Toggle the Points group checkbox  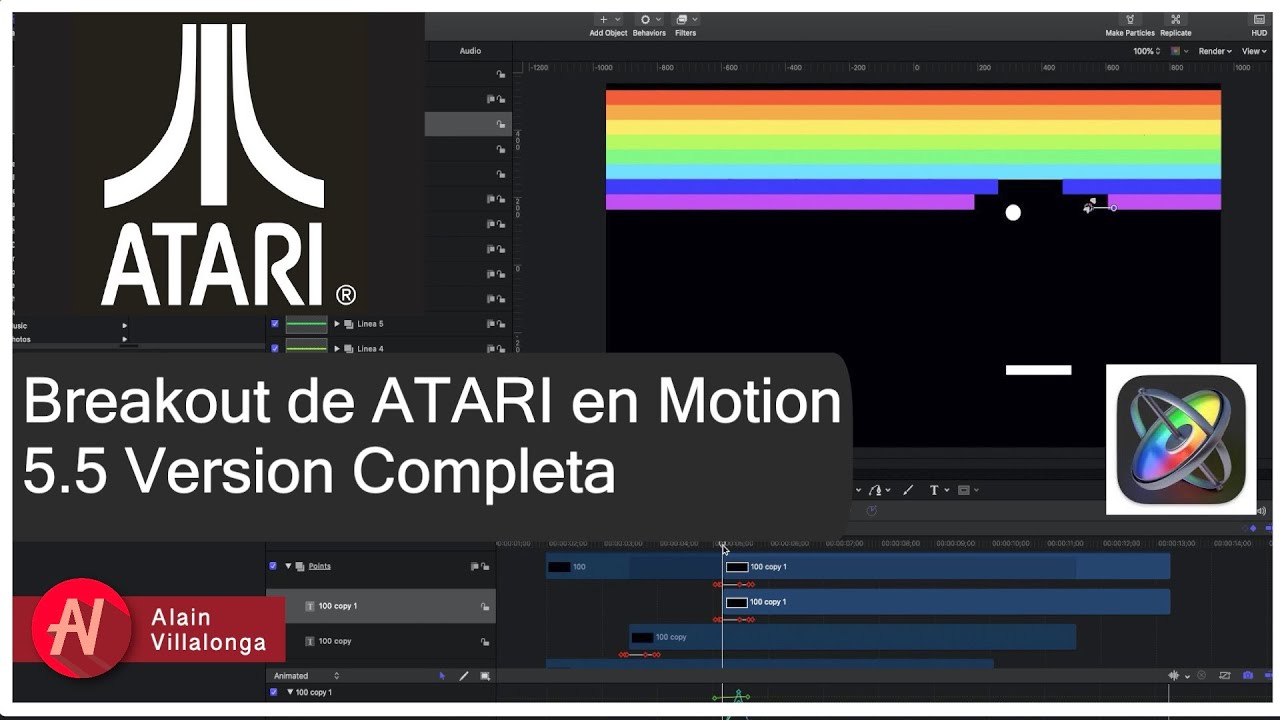click(273, 566)
